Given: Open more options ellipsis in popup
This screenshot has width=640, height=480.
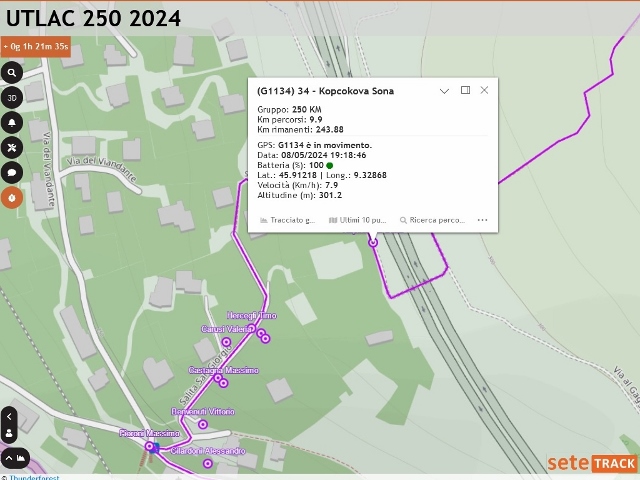Looking at the screenshot, I should click(482, 220).
